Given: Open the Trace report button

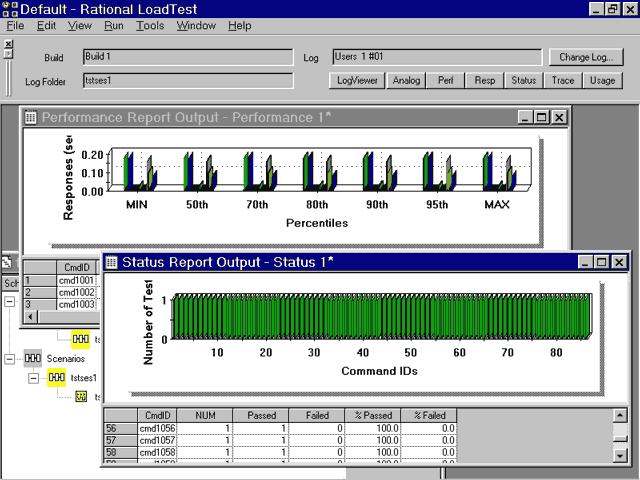Looking at the screenshot, I should pyautogui.click(x=563, y=80).
